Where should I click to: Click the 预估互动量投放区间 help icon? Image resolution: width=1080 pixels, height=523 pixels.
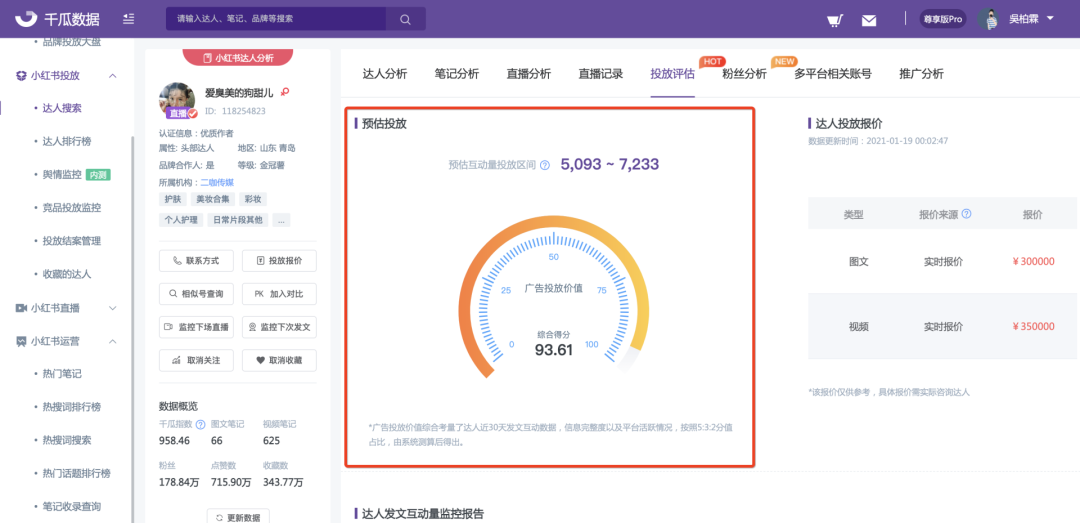(x=545, y=165)
